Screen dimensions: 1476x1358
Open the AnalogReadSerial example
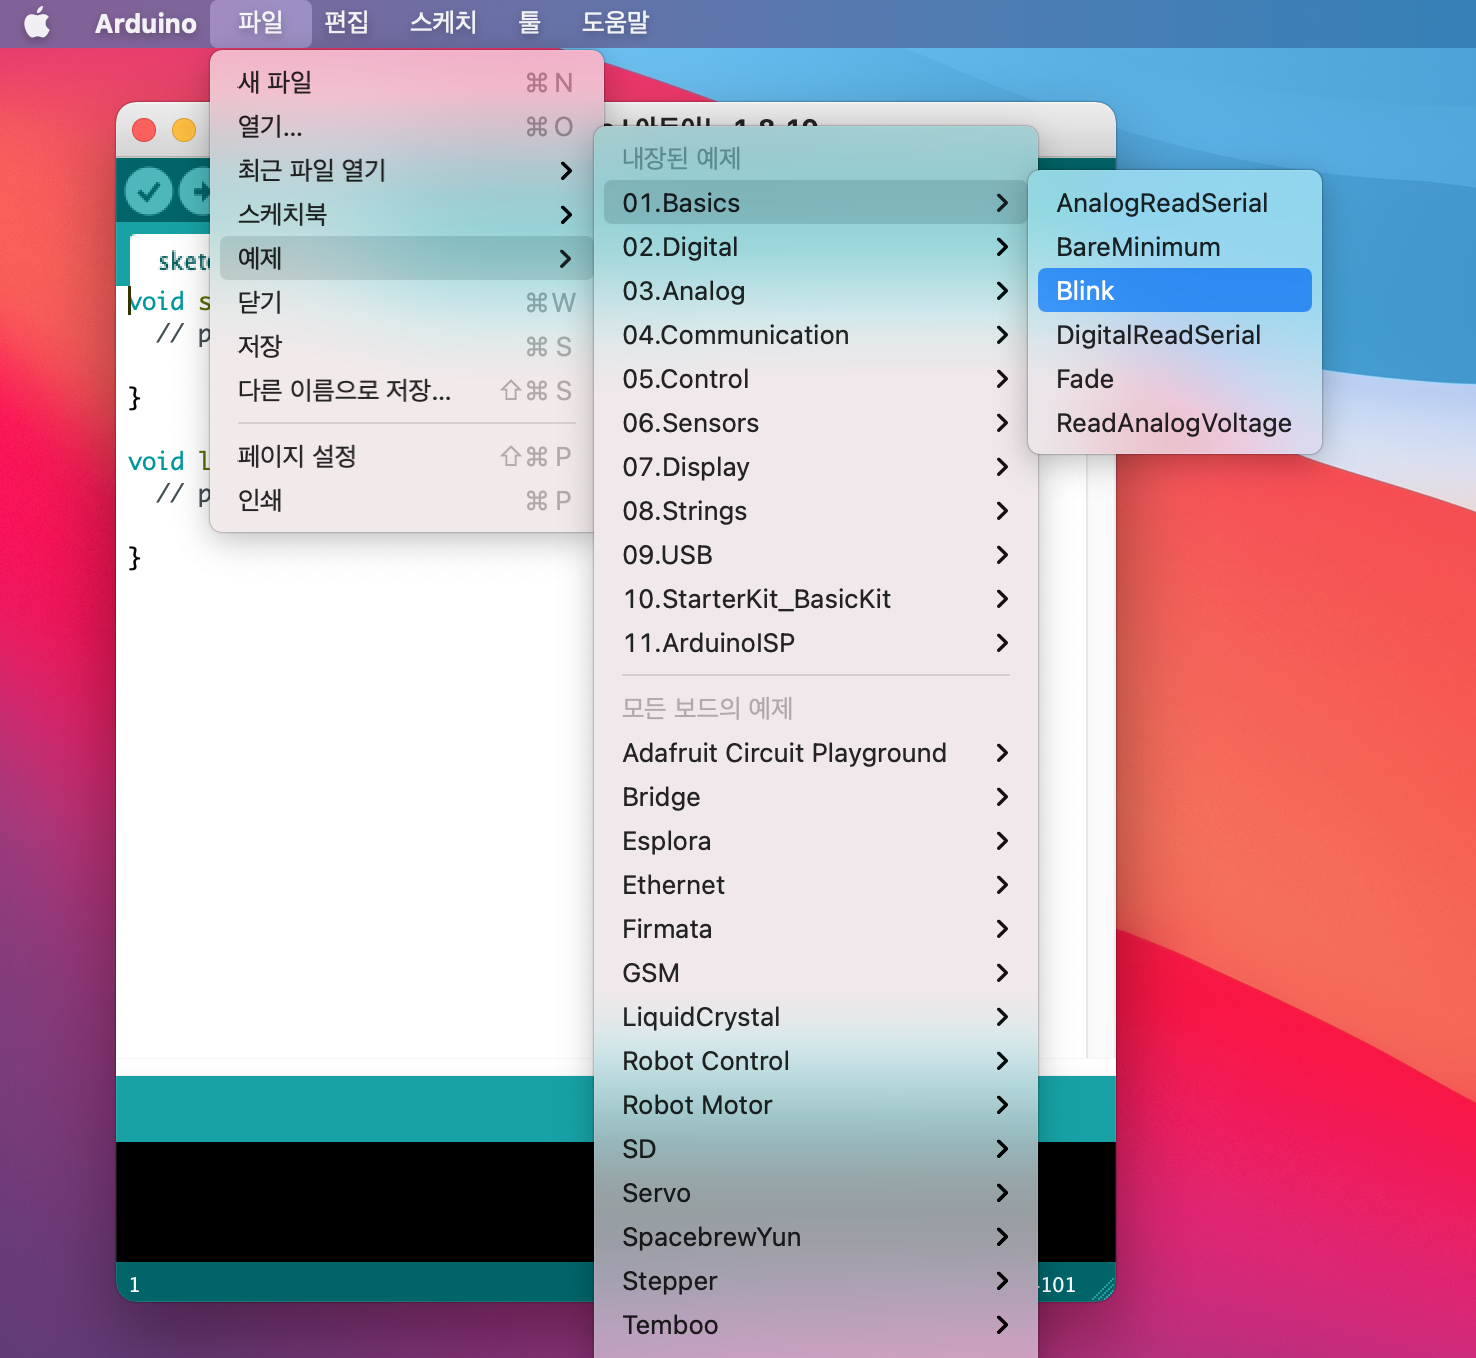tap(1175, 203)
